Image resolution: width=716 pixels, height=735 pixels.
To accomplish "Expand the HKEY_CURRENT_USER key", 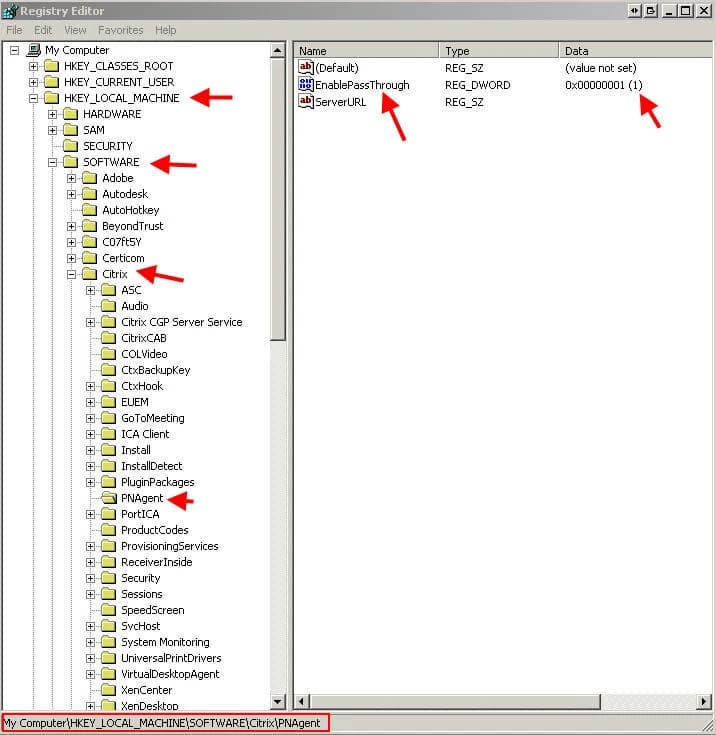I will (33, 82).
